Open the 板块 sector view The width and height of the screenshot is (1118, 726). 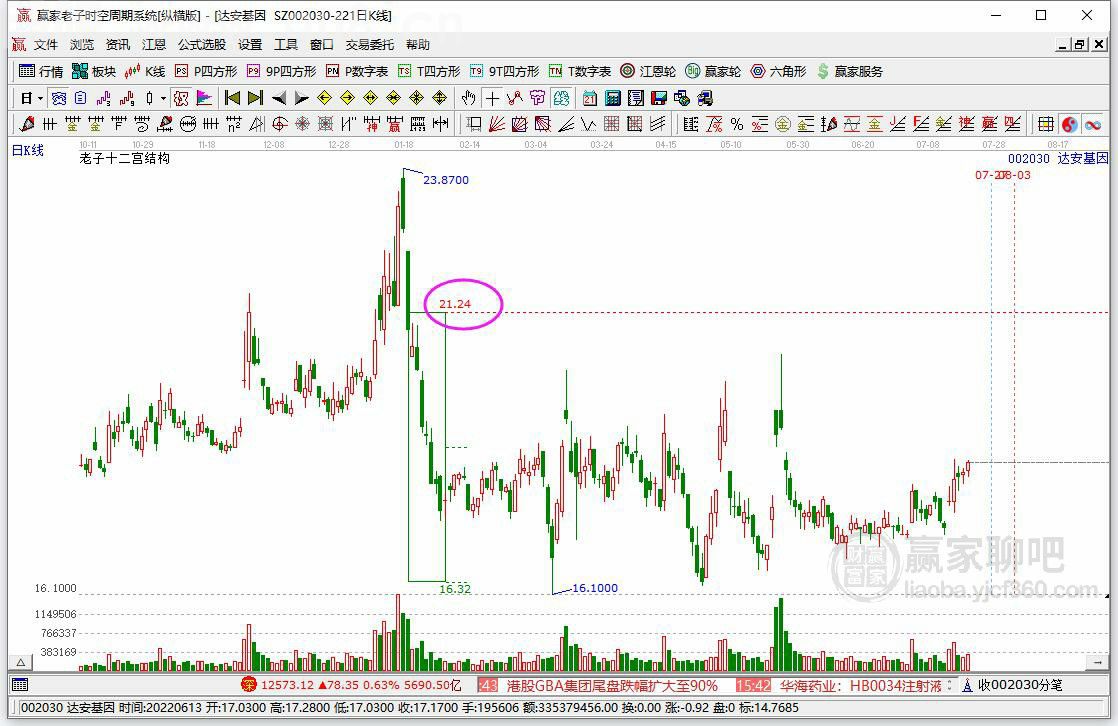click(x=94, y=71)
